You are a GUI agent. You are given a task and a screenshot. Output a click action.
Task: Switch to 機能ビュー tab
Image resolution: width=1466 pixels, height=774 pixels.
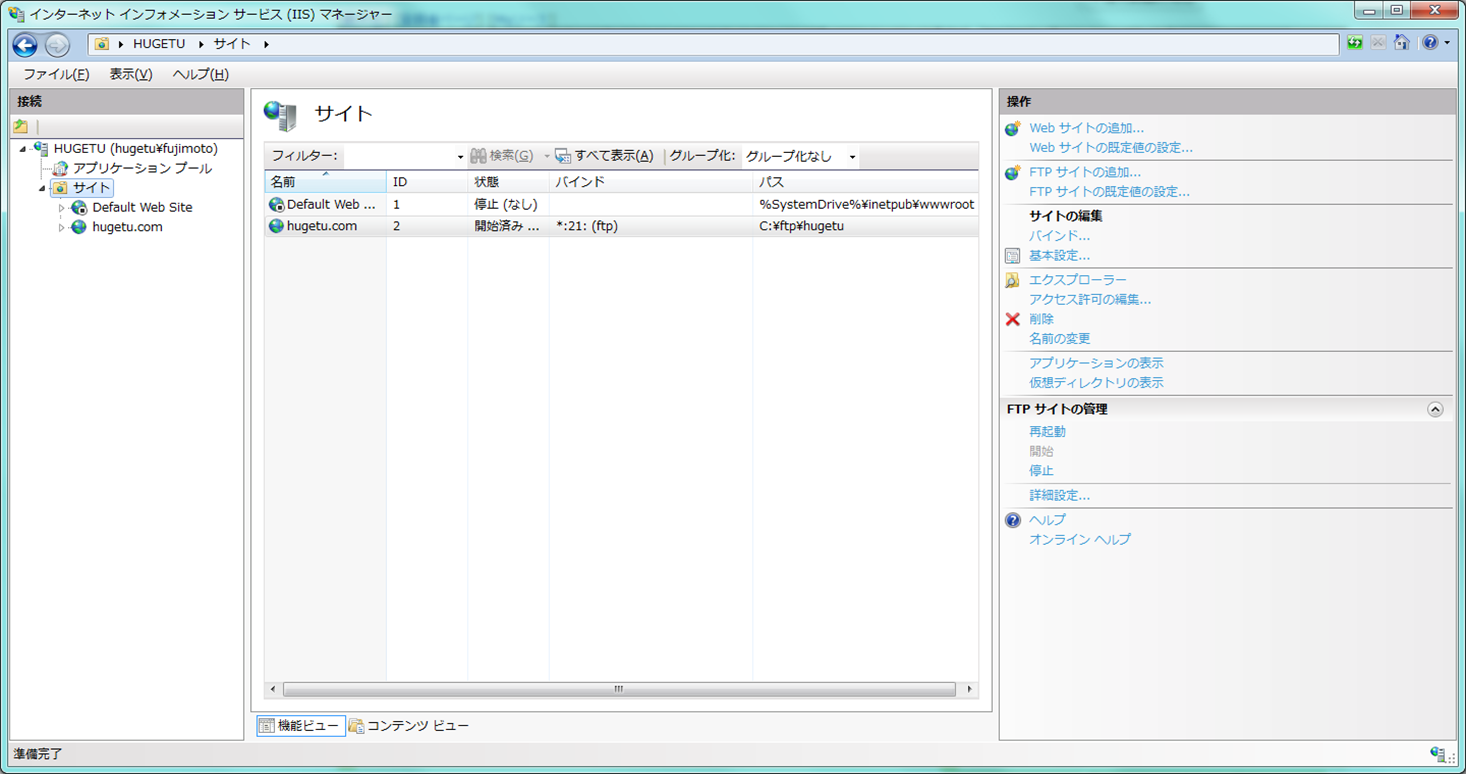pyautogui.click(x=301, y=726)
